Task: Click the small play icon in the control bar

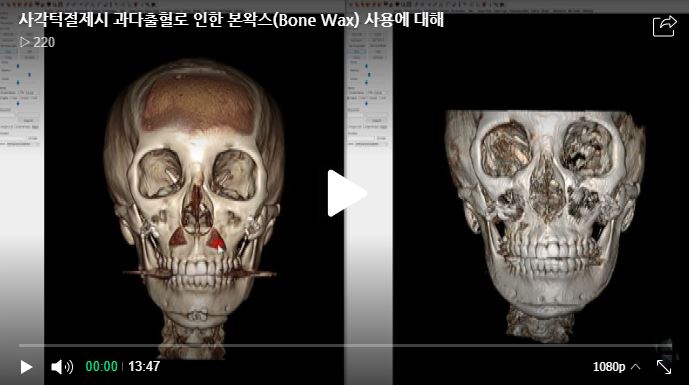Action: (26, 367)
